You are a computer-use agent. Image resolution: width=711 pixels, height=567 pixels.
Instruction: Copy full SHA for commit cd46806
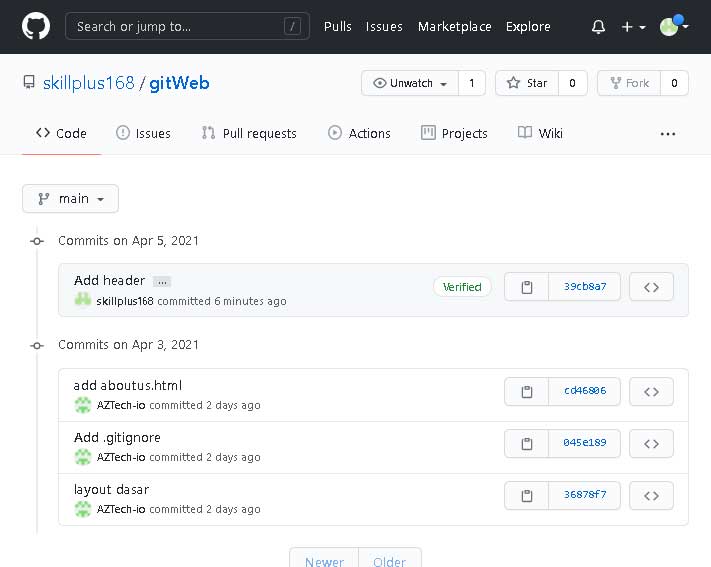click(526, 391)
